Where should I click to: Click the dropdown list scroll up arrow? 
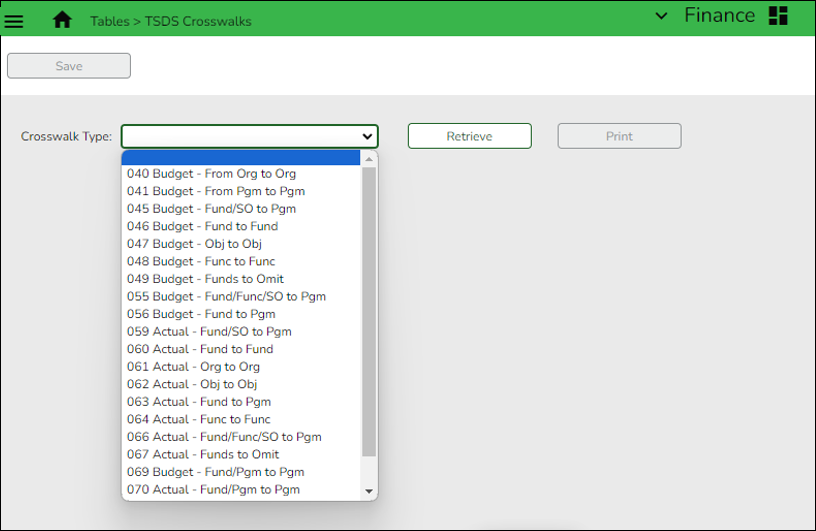click(369, 159)
